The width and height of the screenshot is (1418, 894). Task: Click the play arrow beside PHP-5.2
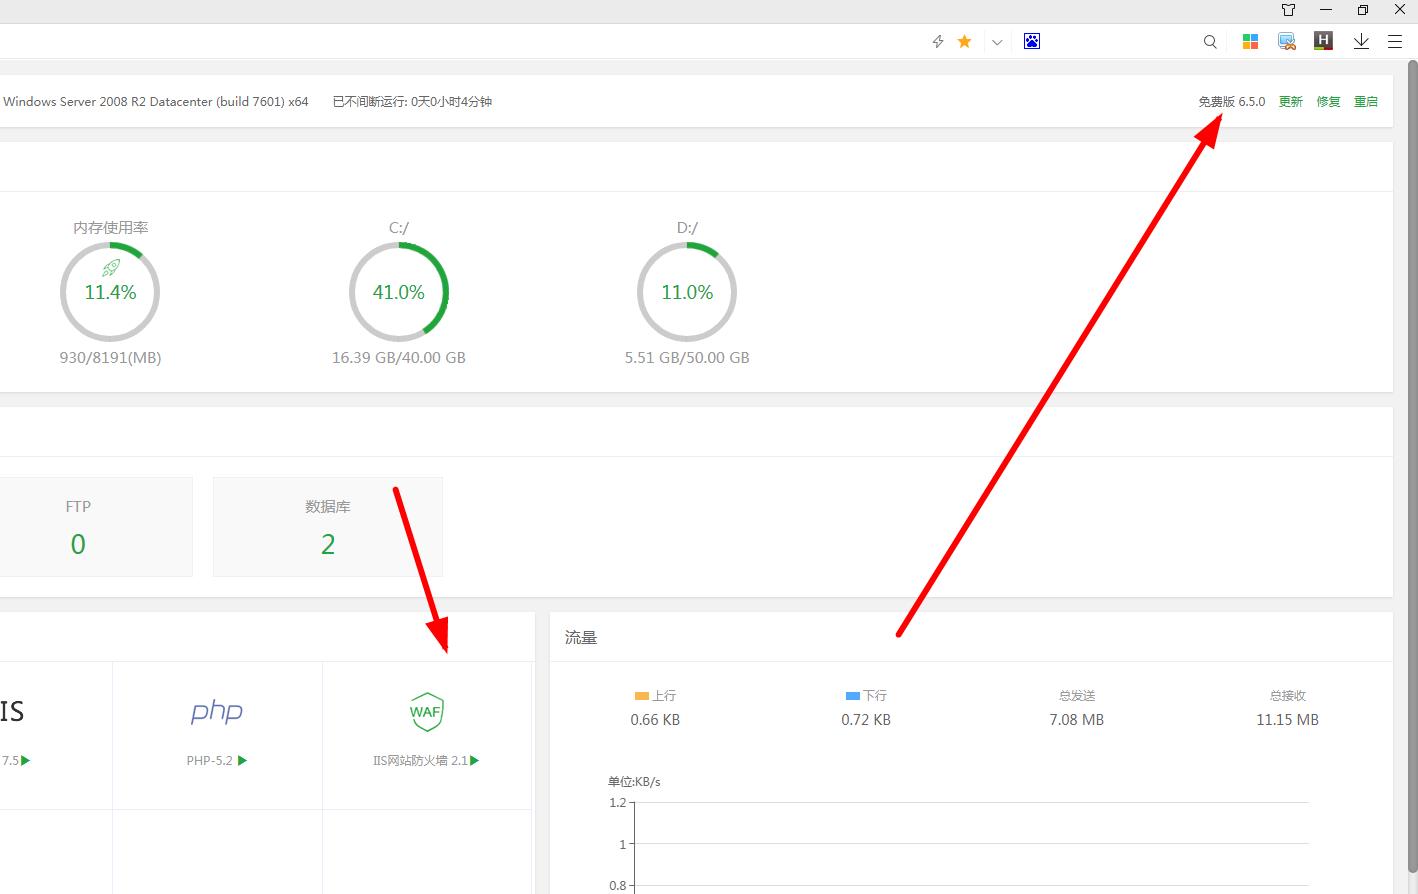pos(242,760)
